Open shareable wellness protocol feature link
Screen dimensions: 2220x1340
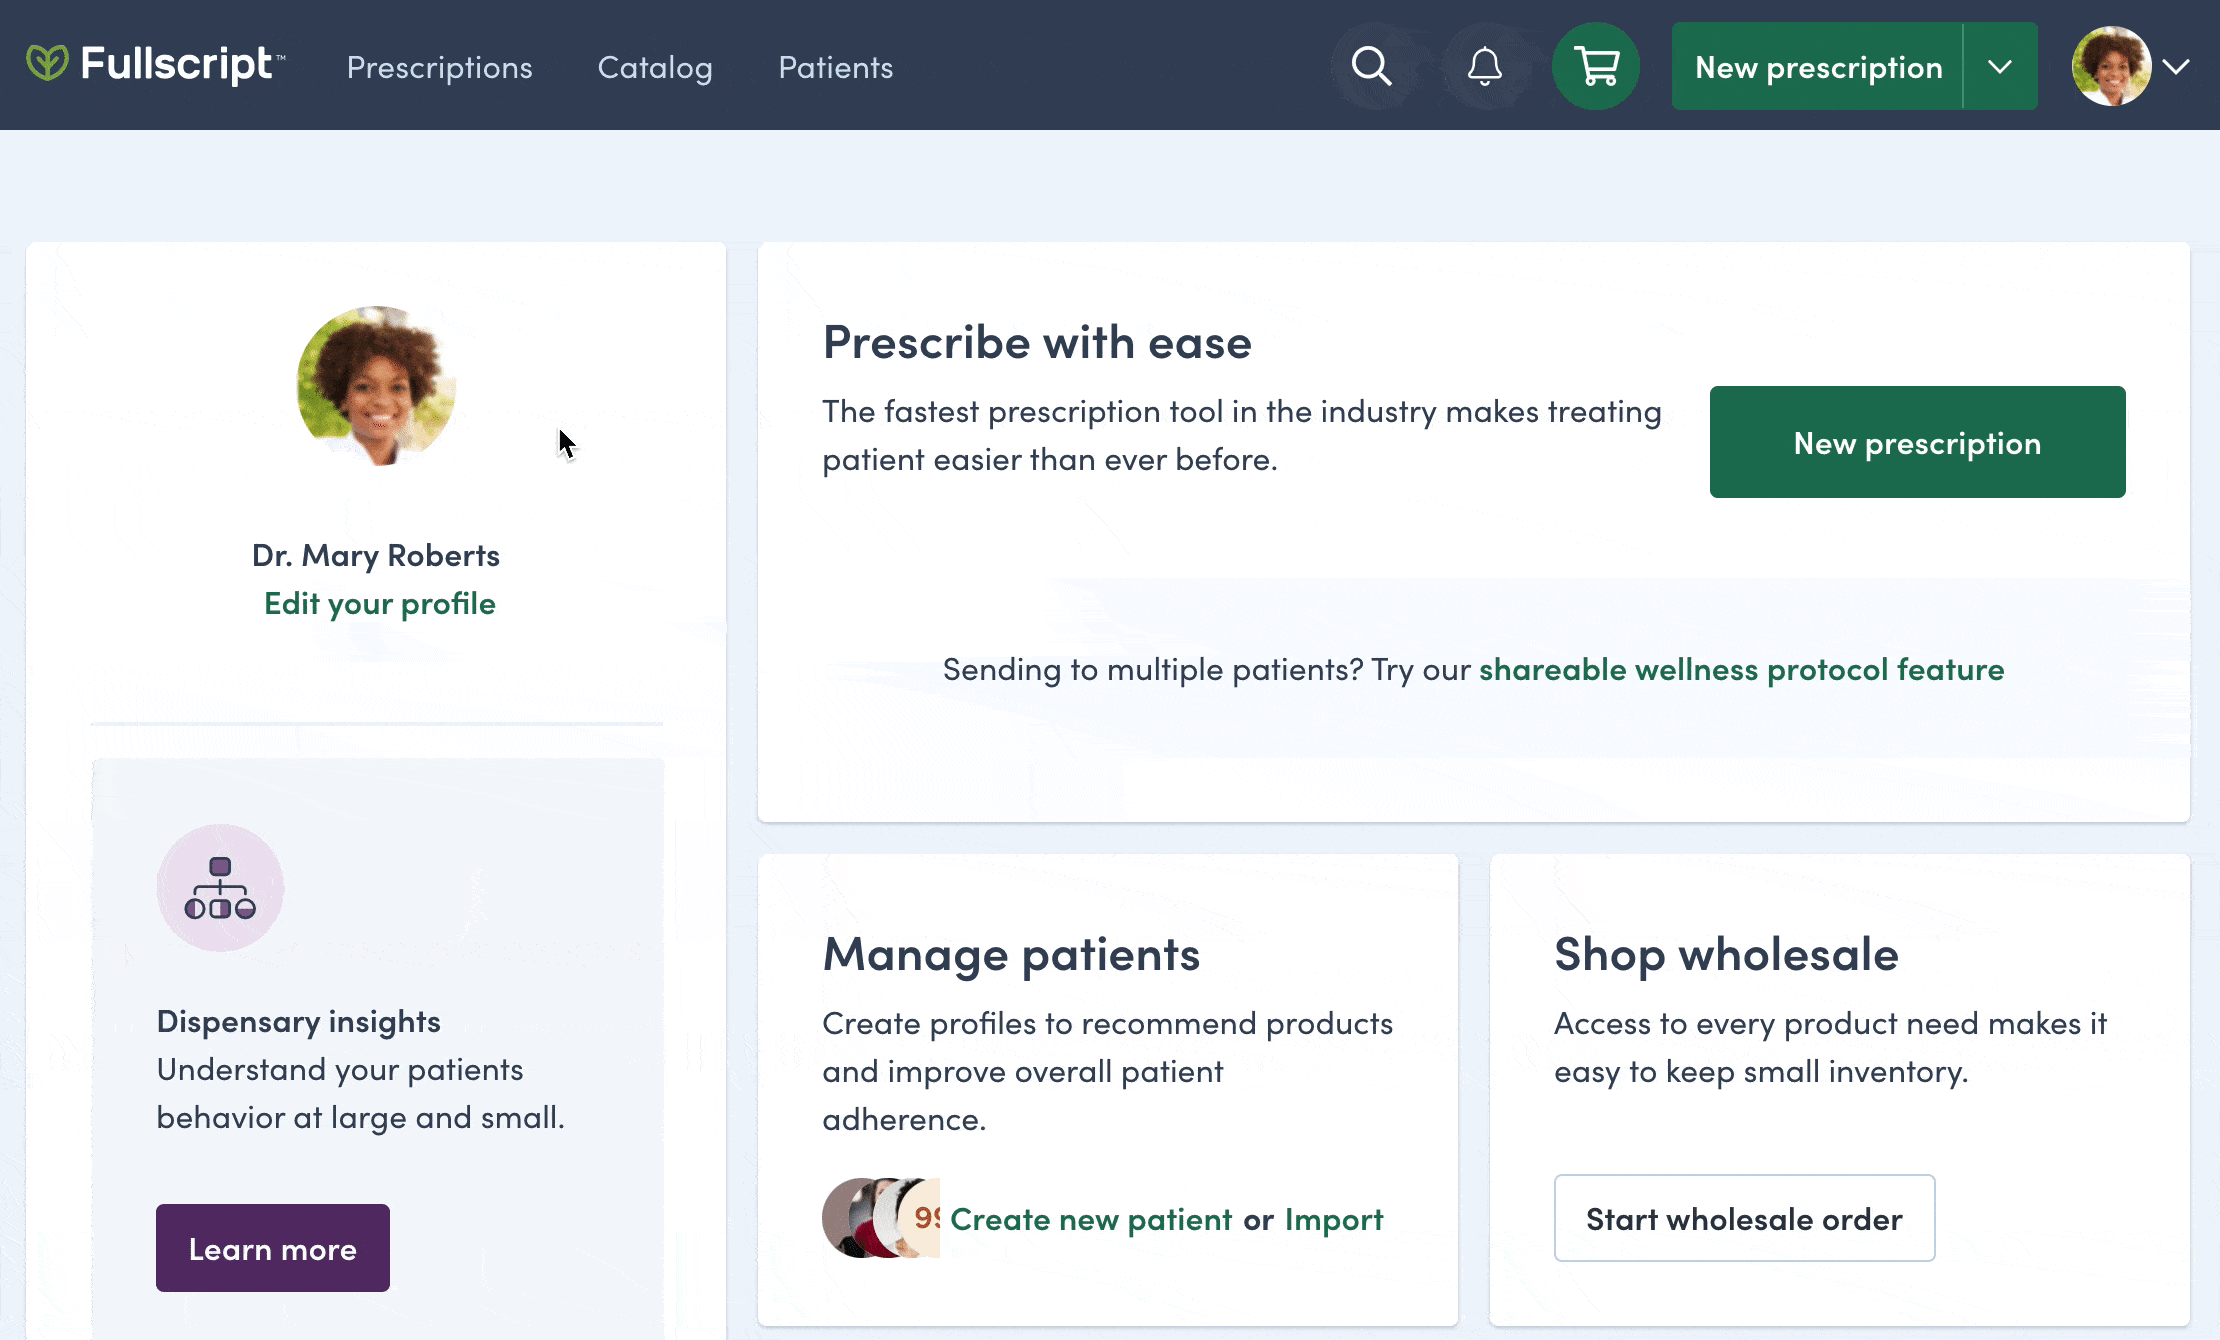[1741, 669]
